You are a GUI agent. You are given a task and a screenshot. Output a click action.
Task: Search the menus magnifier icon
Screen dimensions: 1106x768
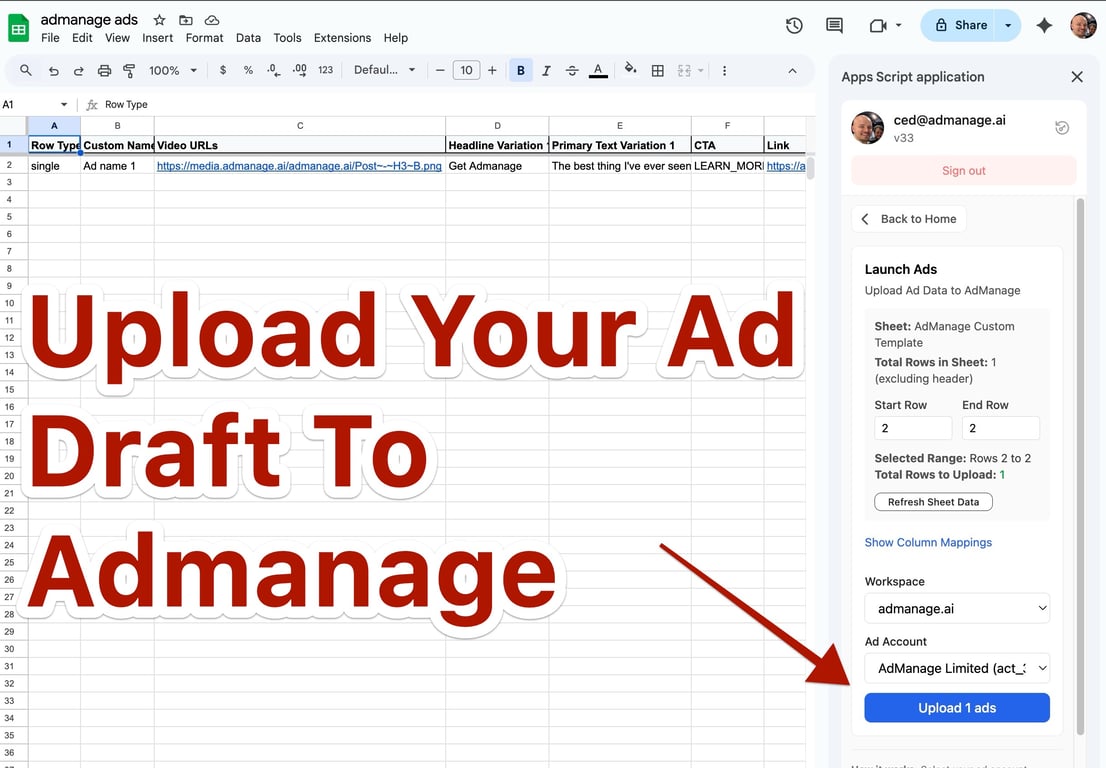25,71
